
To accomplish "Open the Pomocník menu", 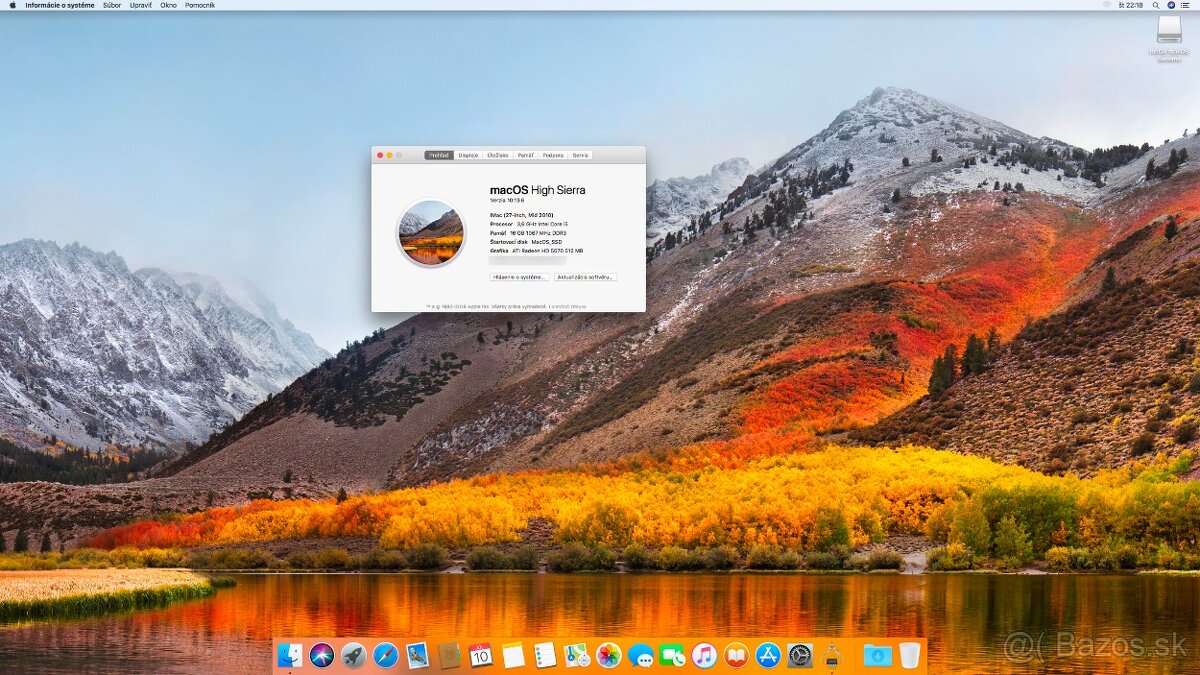I will pyautogui.click(x=200, y=5).
